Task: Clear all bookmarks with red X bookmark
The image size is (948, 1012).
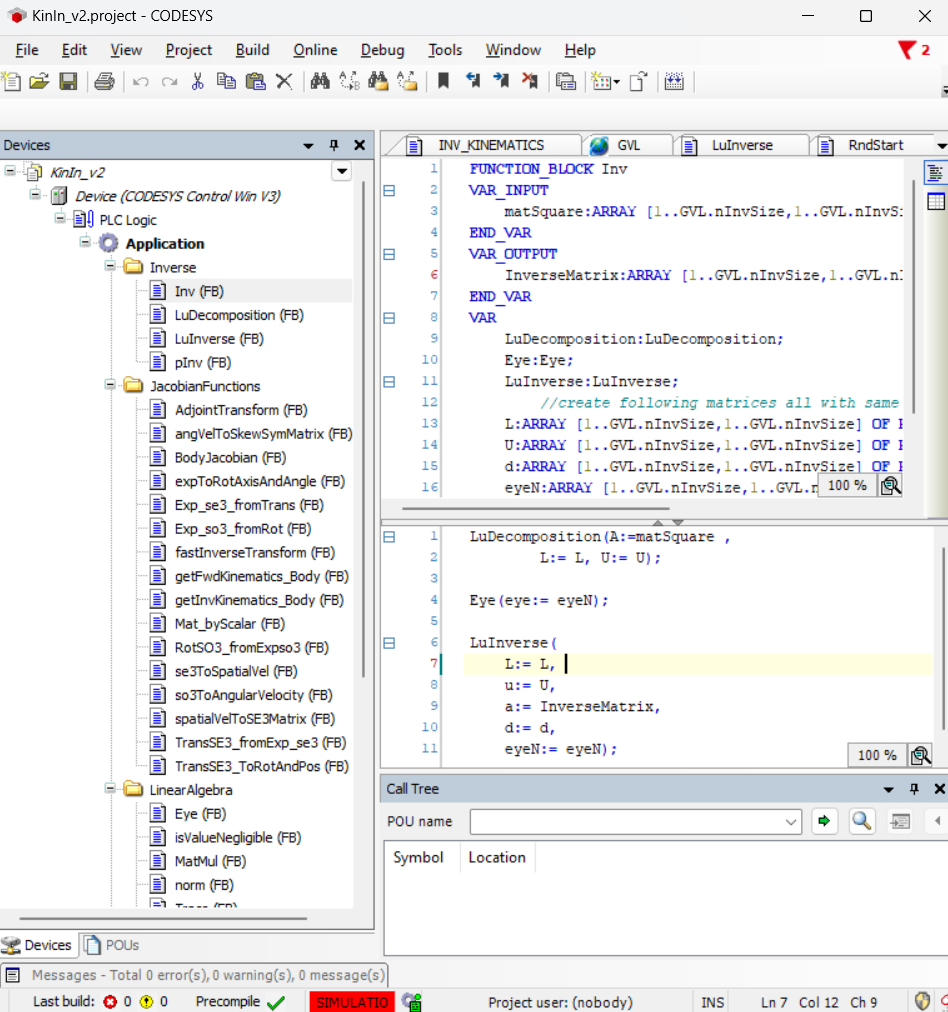Action: [x=530, y=81]
